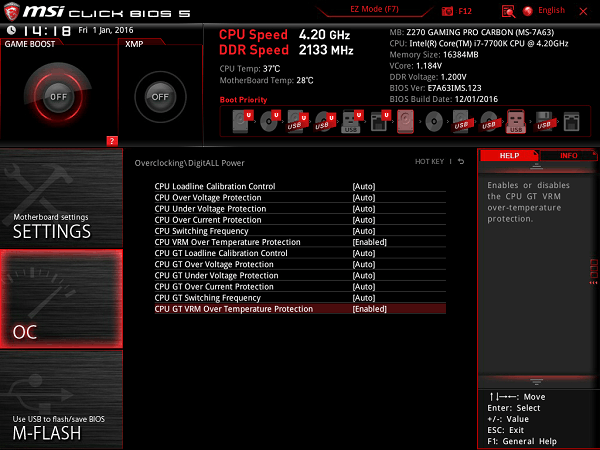Image resolution: width=600 pixels, height=450 pixels.
Task: Select the legacy USB CD/DVD boot icon
Action: (x=489, y=121)
